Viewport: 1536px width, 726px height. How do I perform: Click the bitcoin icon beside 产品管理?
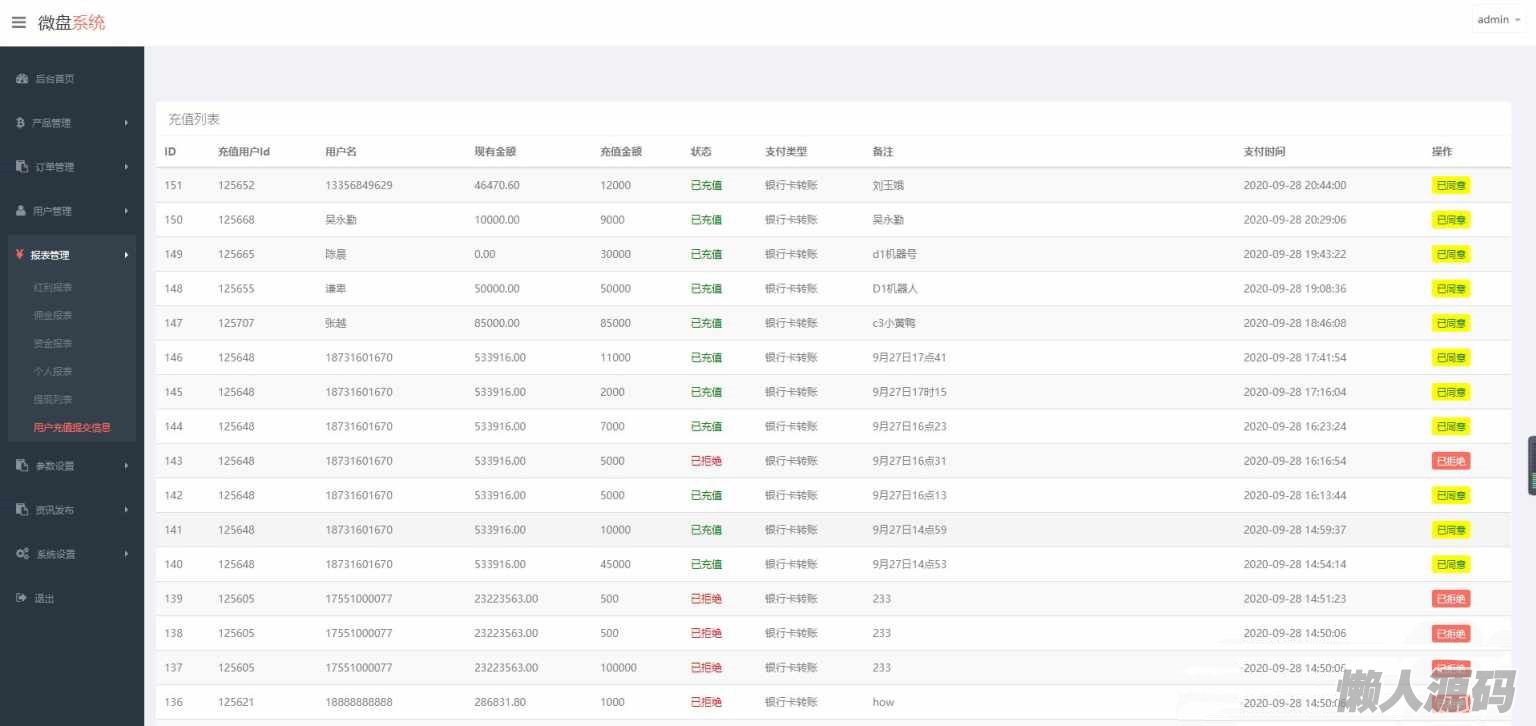(x=21, y=123)
